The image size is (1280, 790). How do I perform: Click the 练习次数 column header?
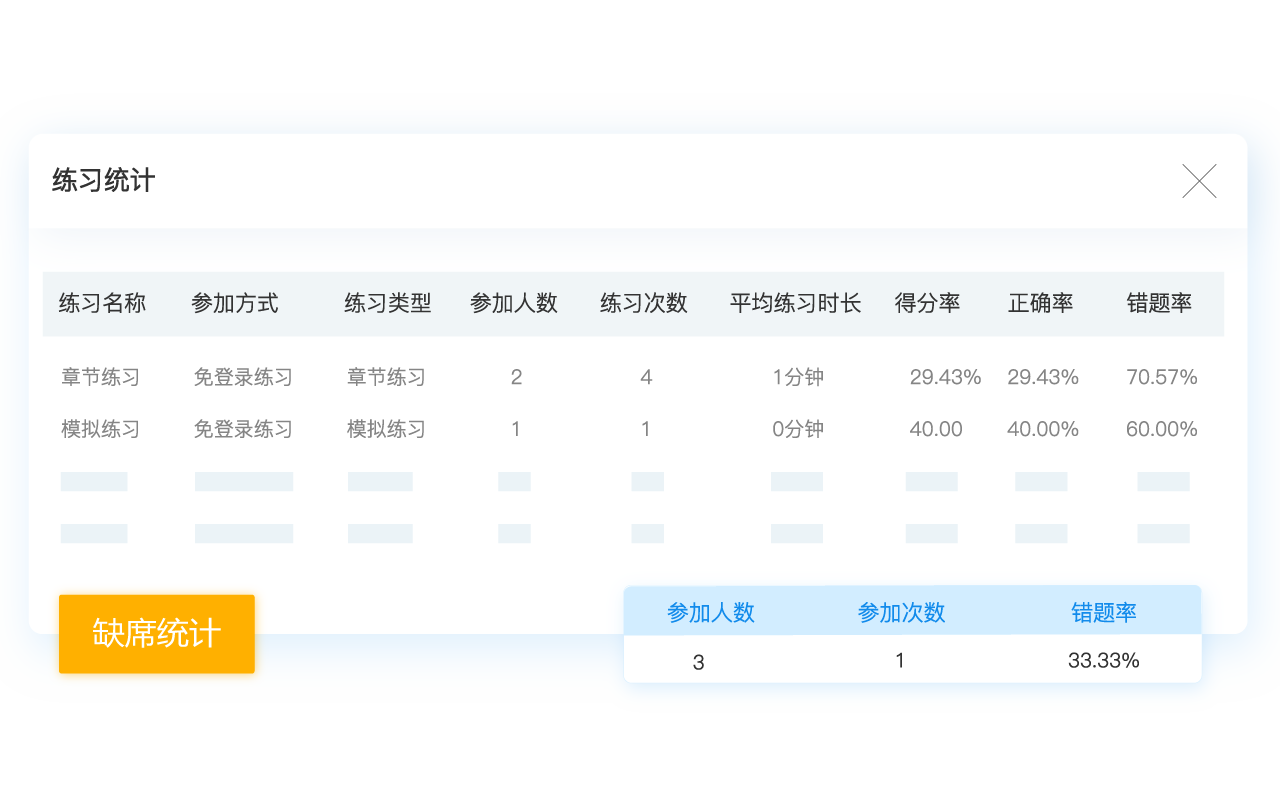644,304
